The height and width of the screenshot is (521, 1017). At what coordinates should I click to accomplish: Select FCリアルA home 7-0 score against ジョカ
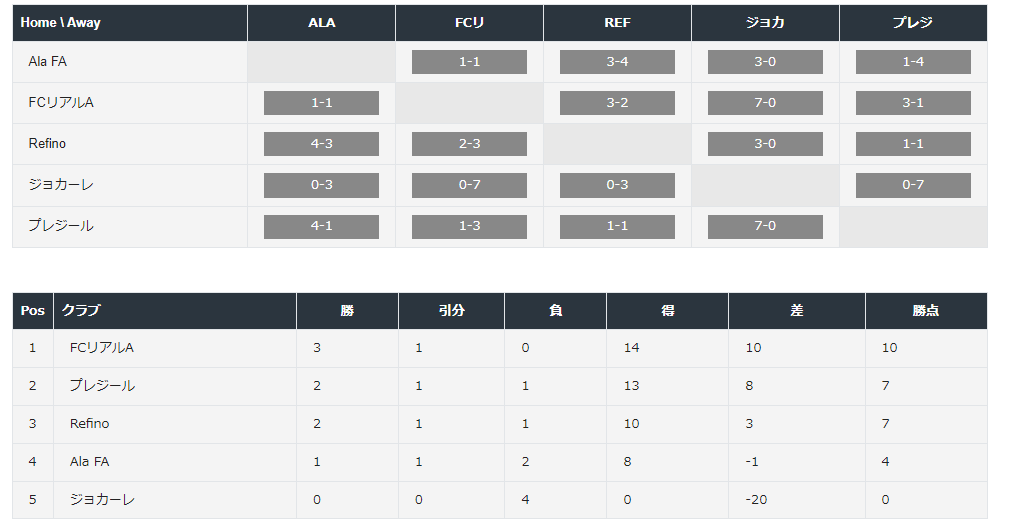click(765, 103)
